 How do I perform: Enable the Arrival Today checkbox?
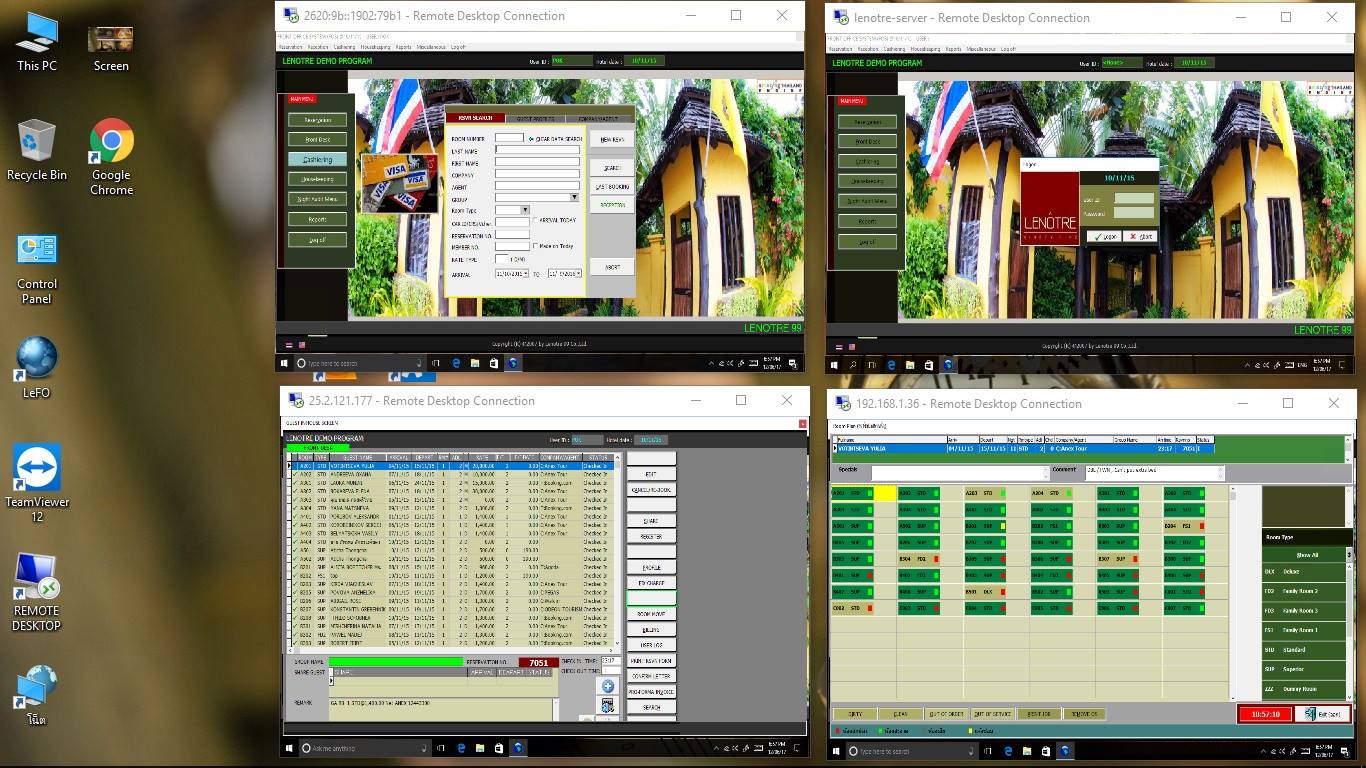tap(535, 220)
